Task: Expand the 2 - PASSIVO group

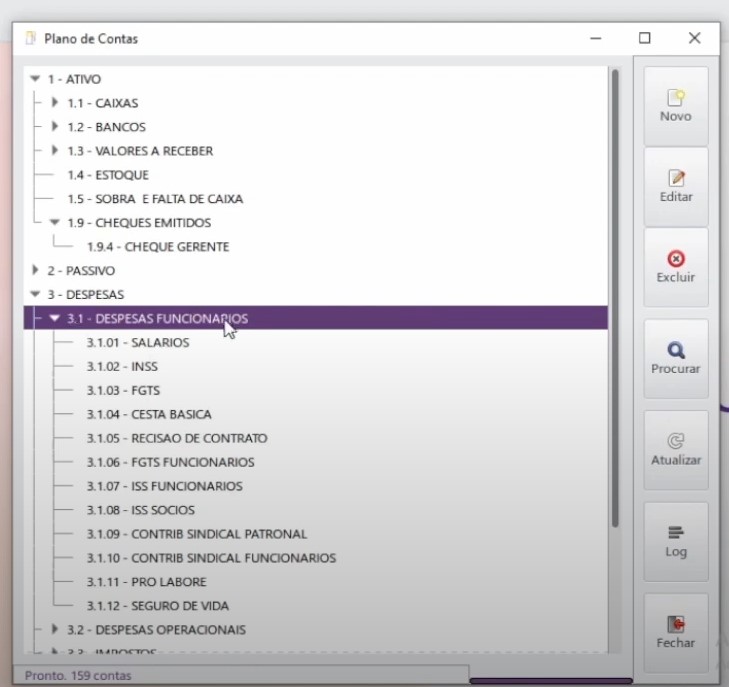Action: 36,271
